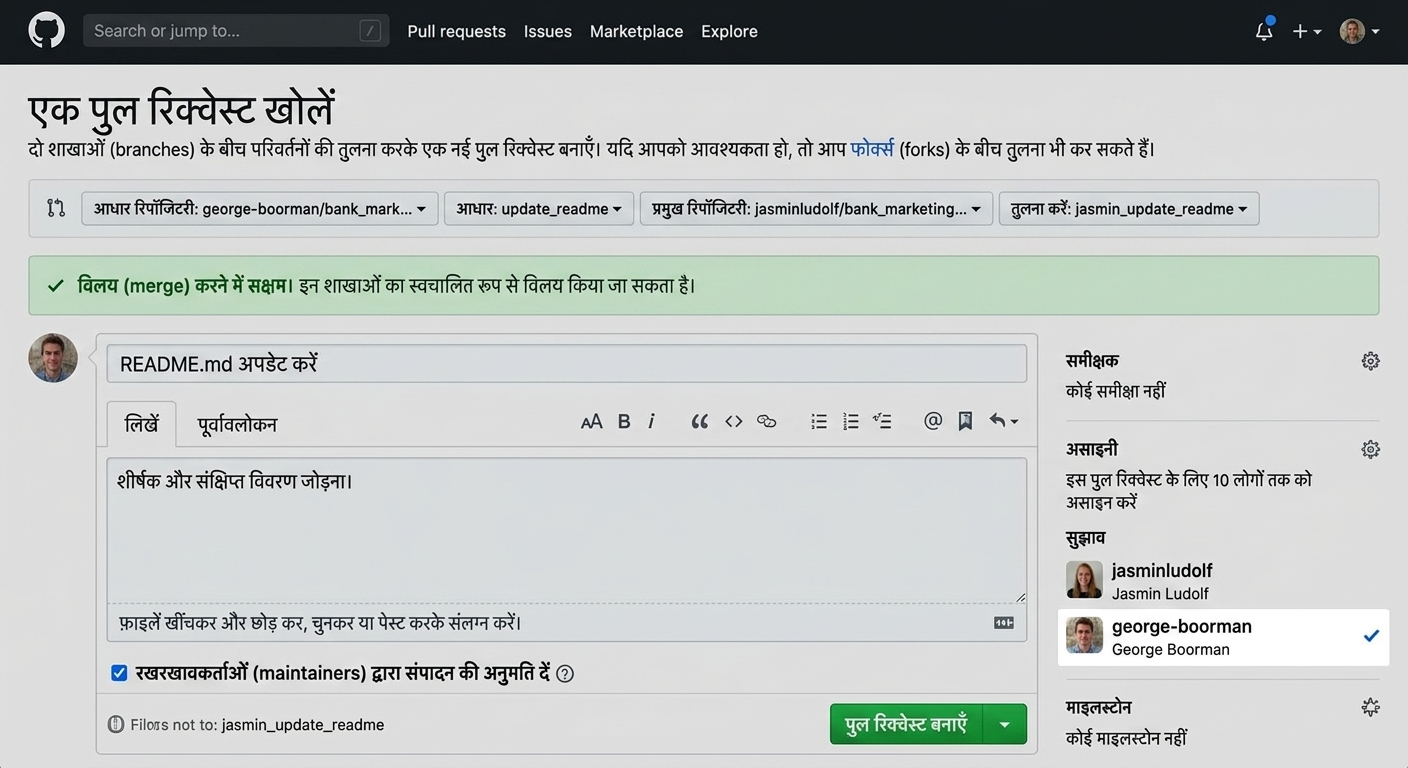Click the file attach drop area text
1408x768 pixels.
320,622
